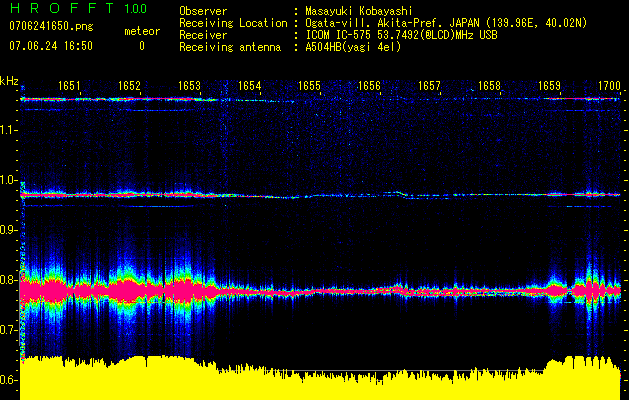Click the ICOM IC-575 receiver text

tap(401, 35)
